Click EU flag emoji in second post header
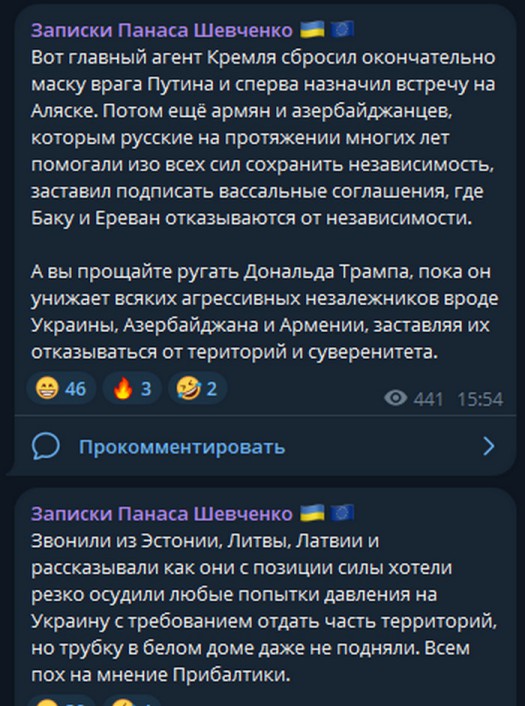Viewport: 525px width, 706px height. pyautogui.click(x=342, y=513)
